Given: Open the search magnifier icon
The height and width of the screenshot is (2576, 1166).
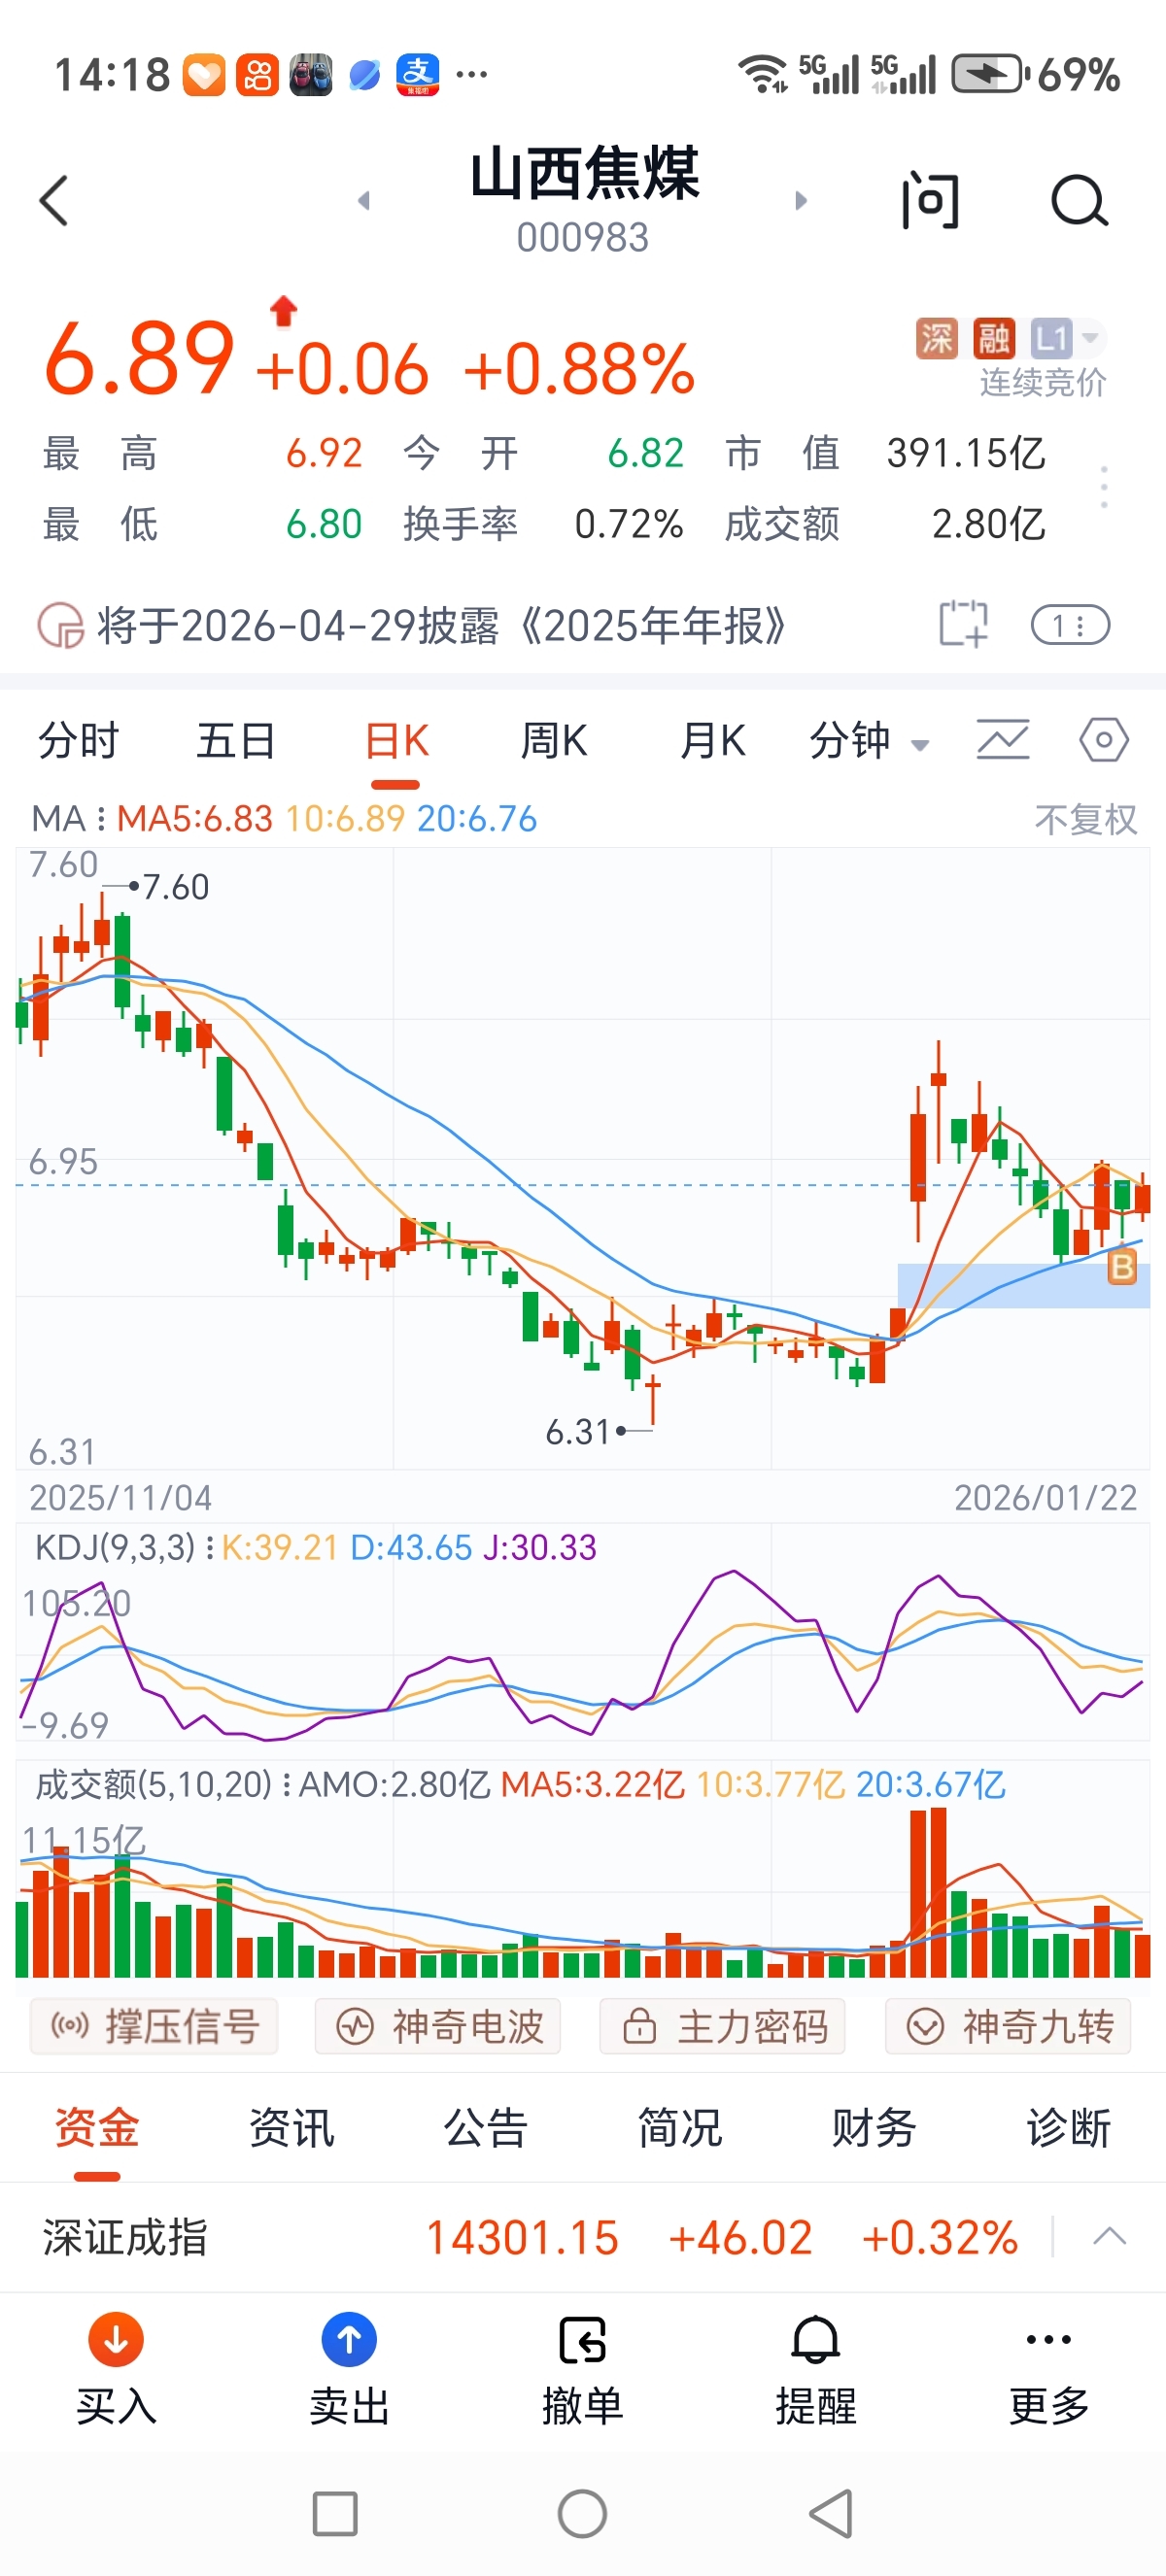Looking at the screenshot, I should [1080, 201].
